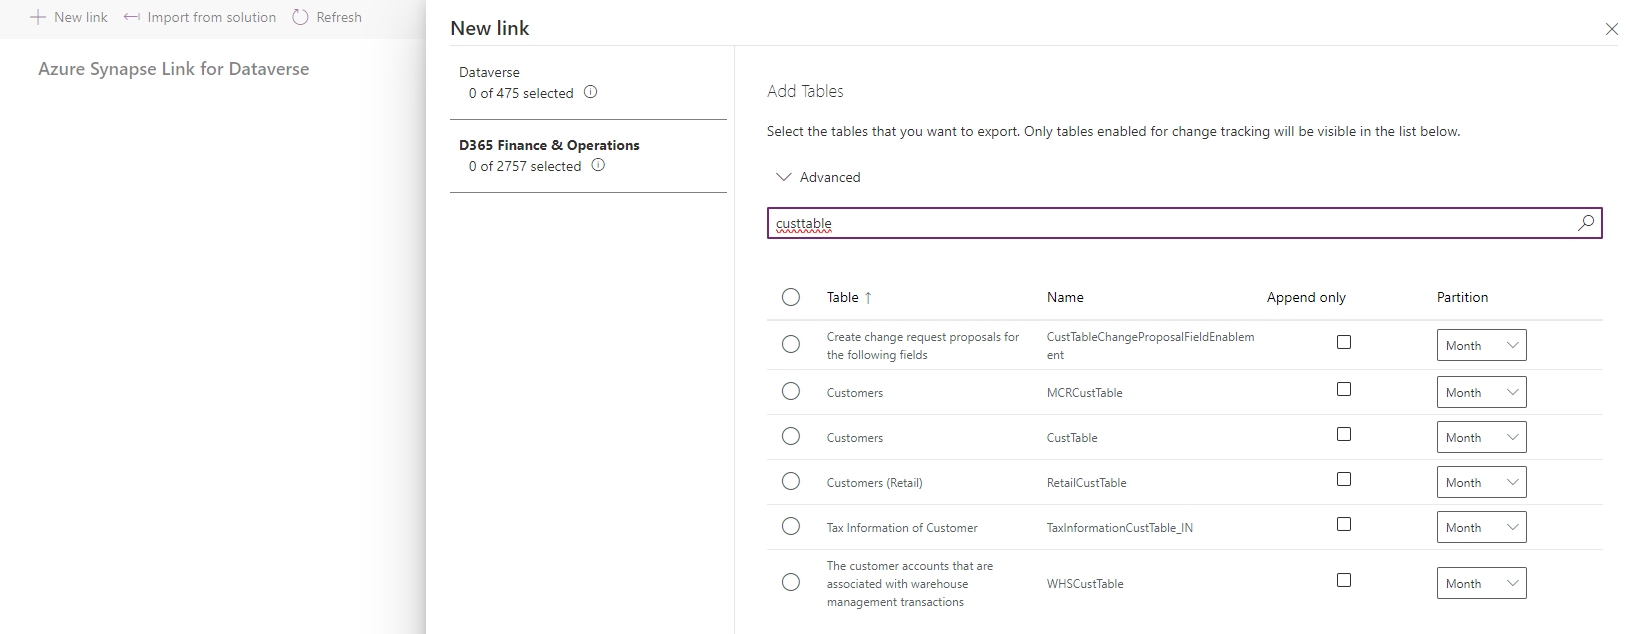
Task: Select the CustTable row radio
Action: 791,436
